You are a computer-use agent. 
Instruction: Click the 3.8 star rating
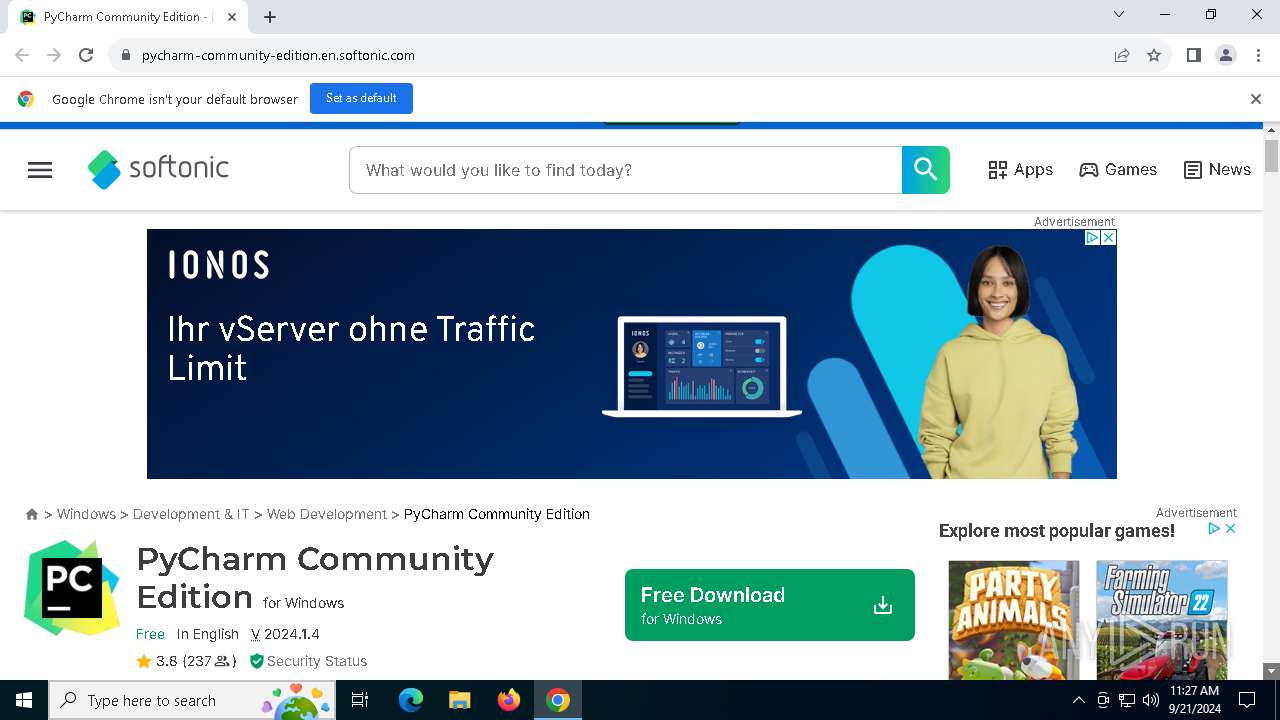click(x=186, y=661)
